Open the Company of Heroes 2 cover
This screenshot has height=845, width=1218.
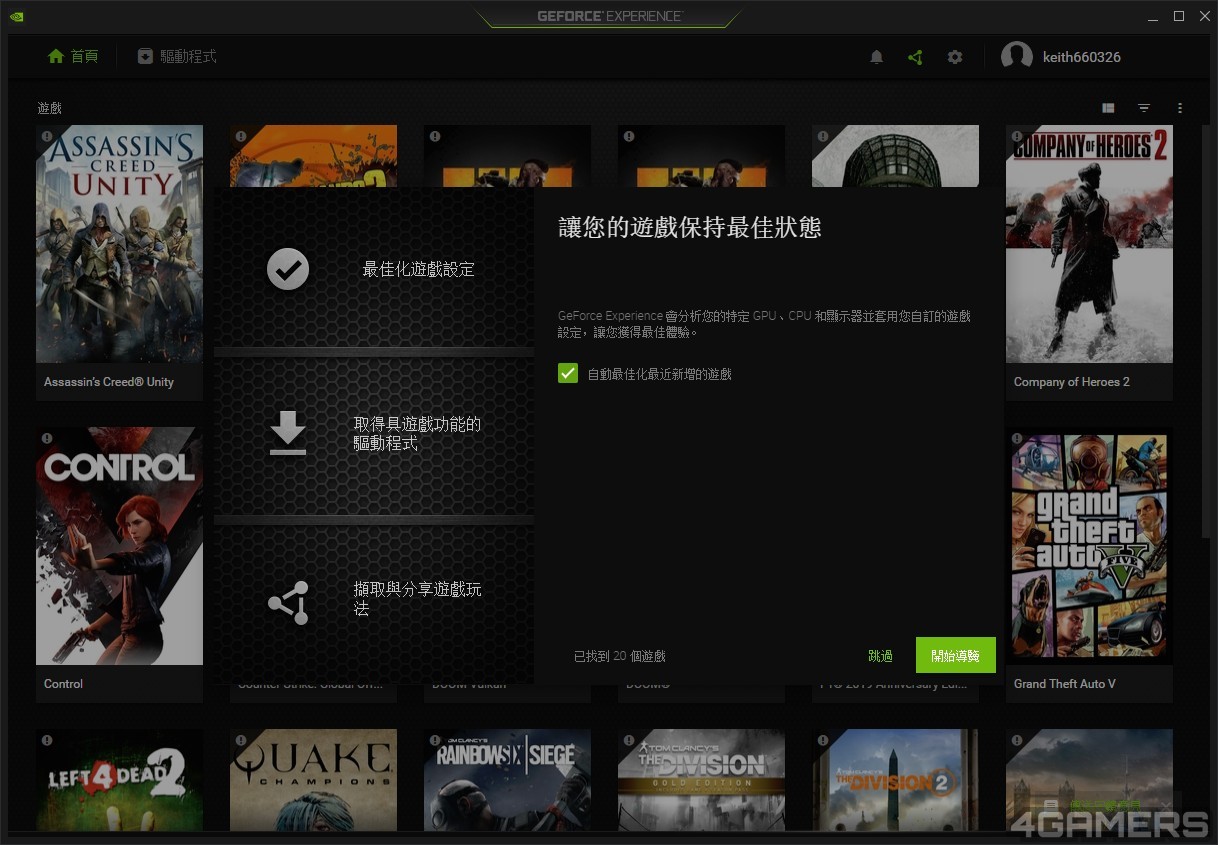(x=1089, y=244)
